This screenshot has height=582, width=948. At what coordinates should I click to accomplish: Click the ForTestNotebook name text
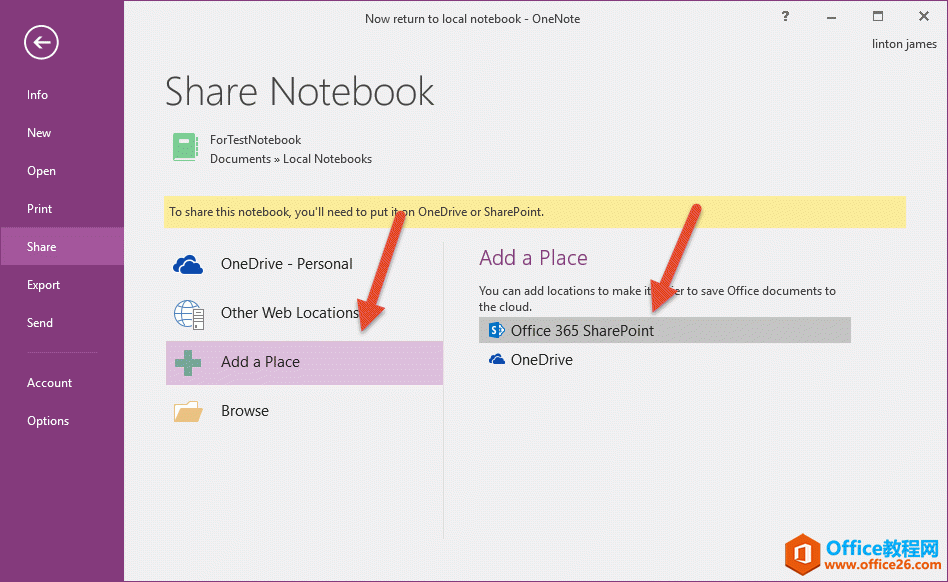click(255, 140)
